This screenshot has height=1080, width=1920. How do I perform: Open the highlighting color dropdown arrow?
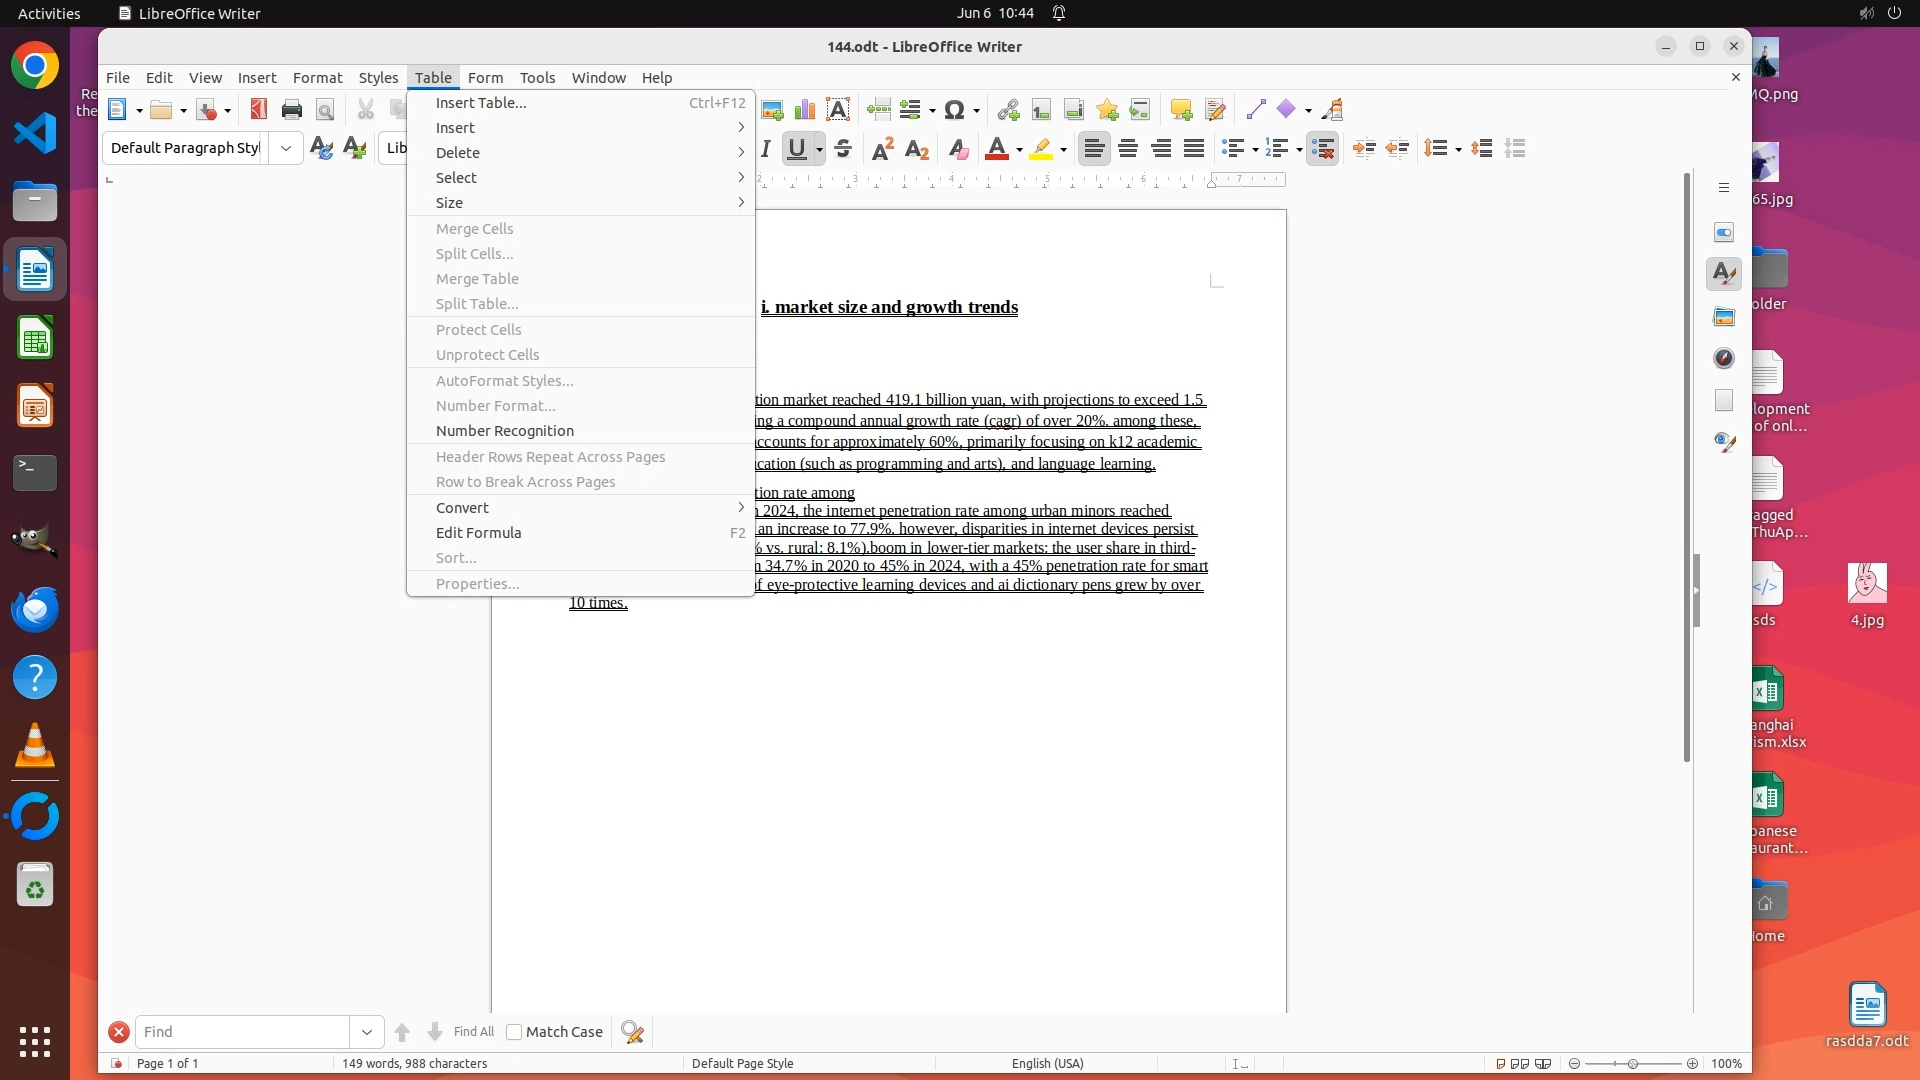pos(1063,150)
